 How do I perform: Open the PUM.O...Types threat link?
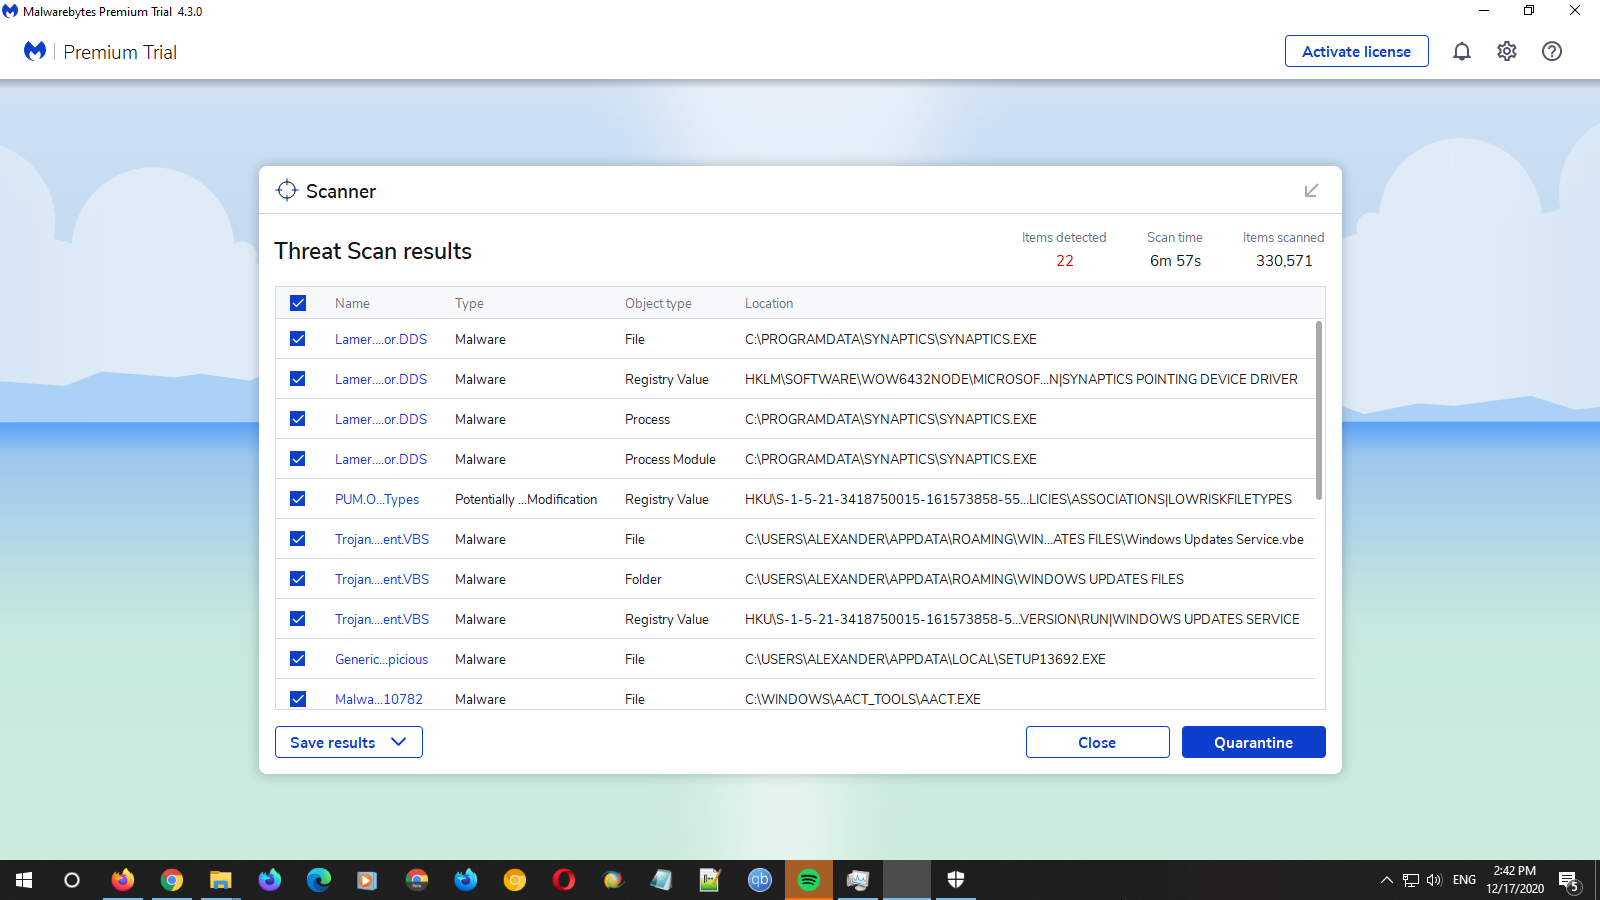tap(377, 499)
